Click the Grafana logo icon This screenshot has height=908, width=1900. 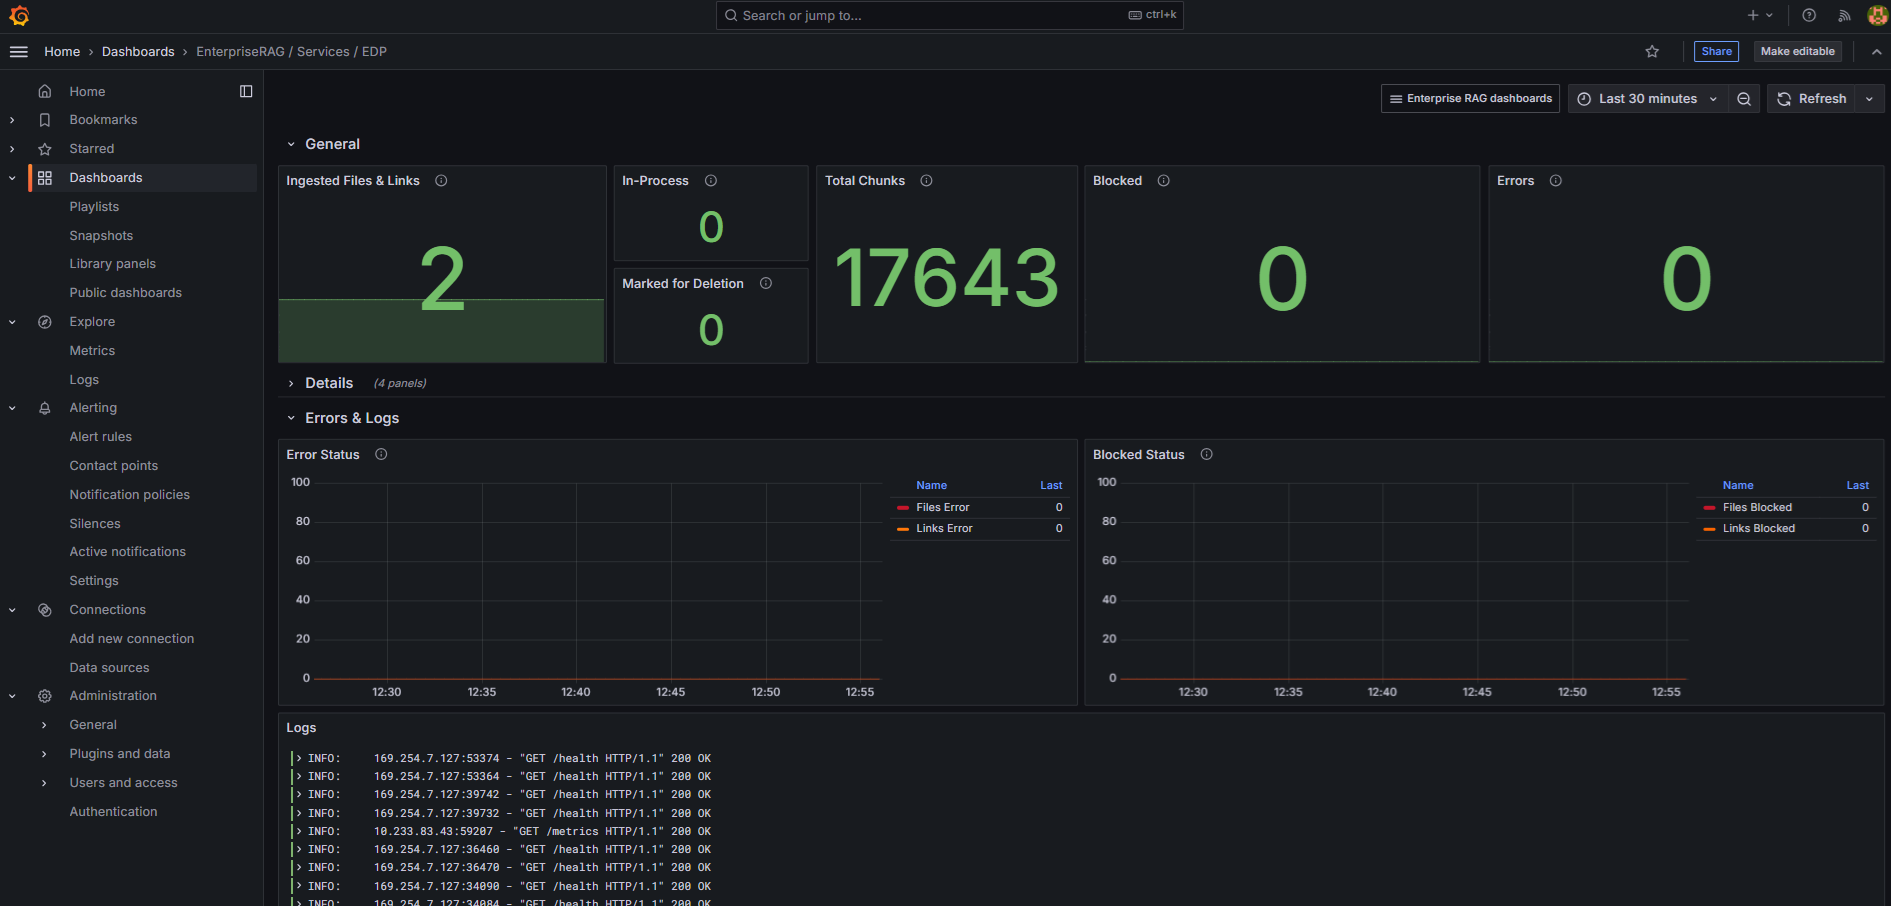19,16
